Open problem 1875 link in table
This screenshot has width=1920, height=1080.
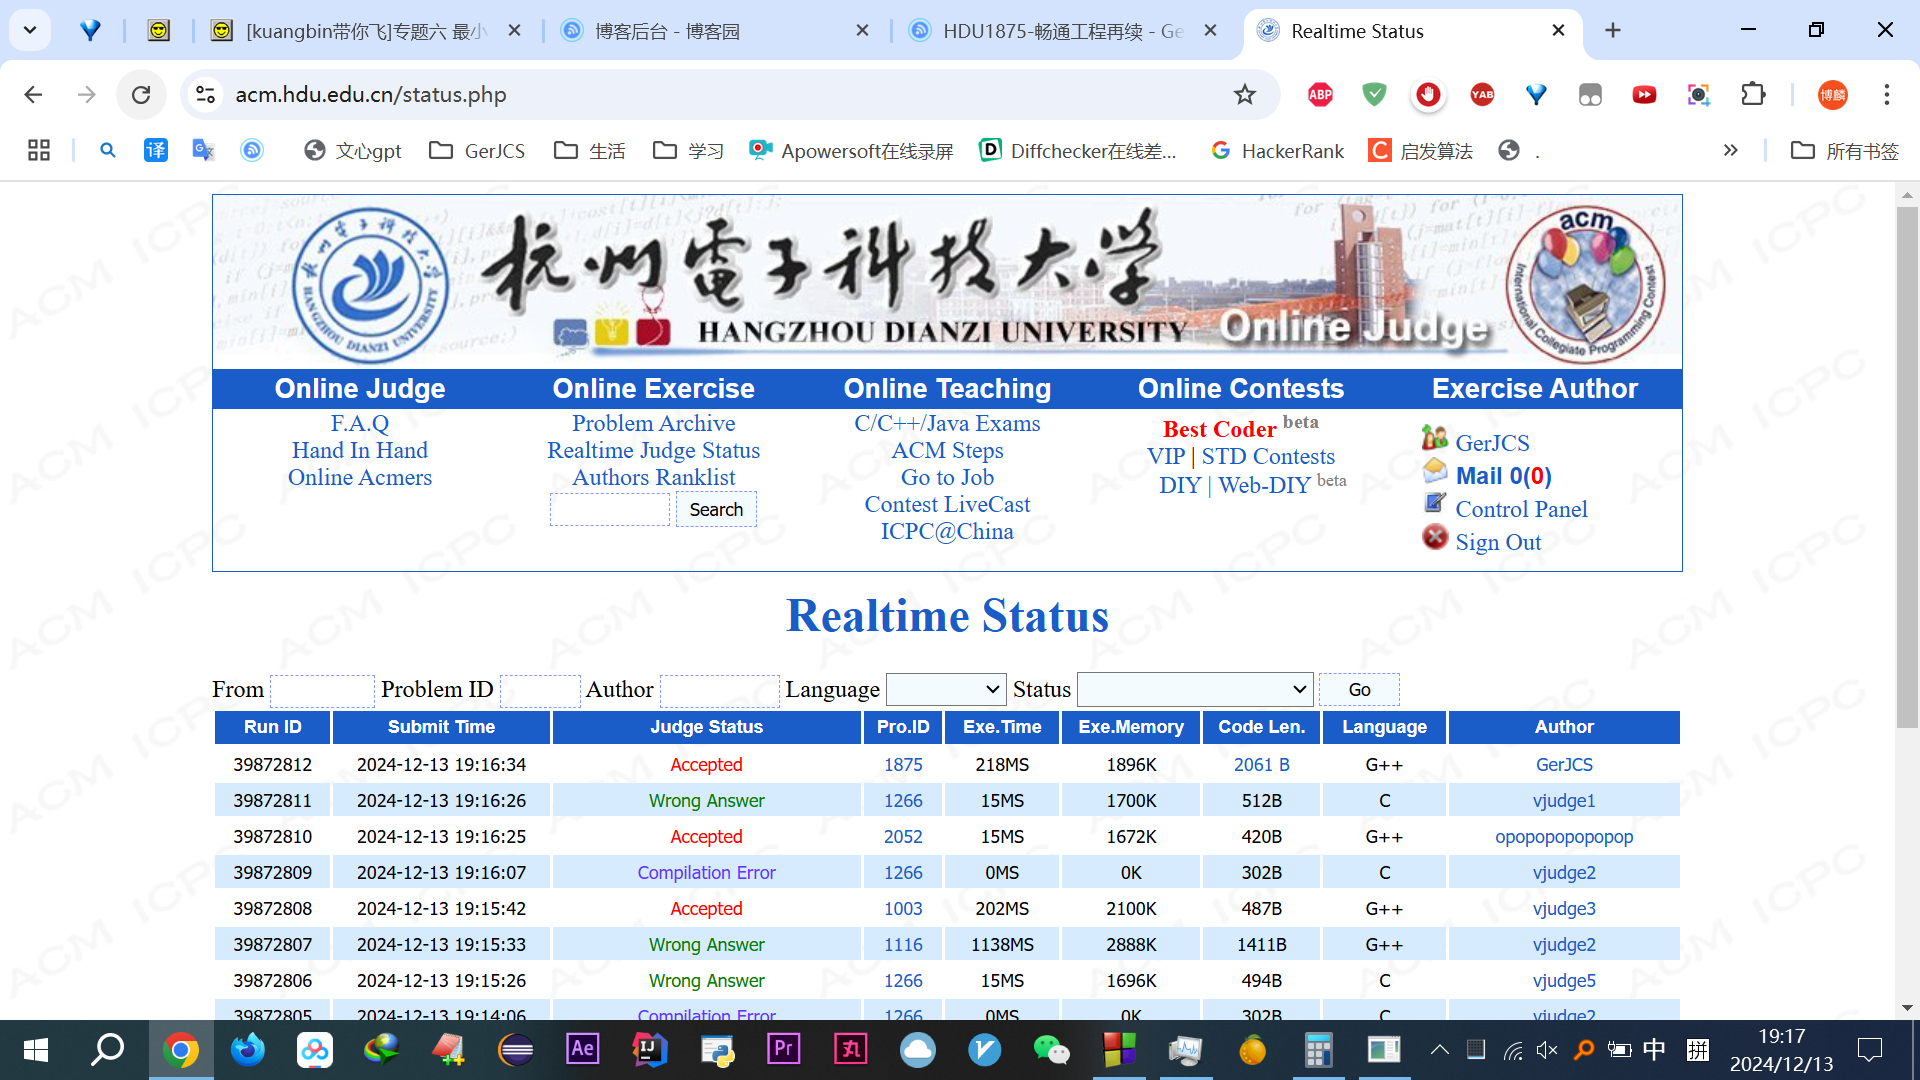[x=902, y=764]
